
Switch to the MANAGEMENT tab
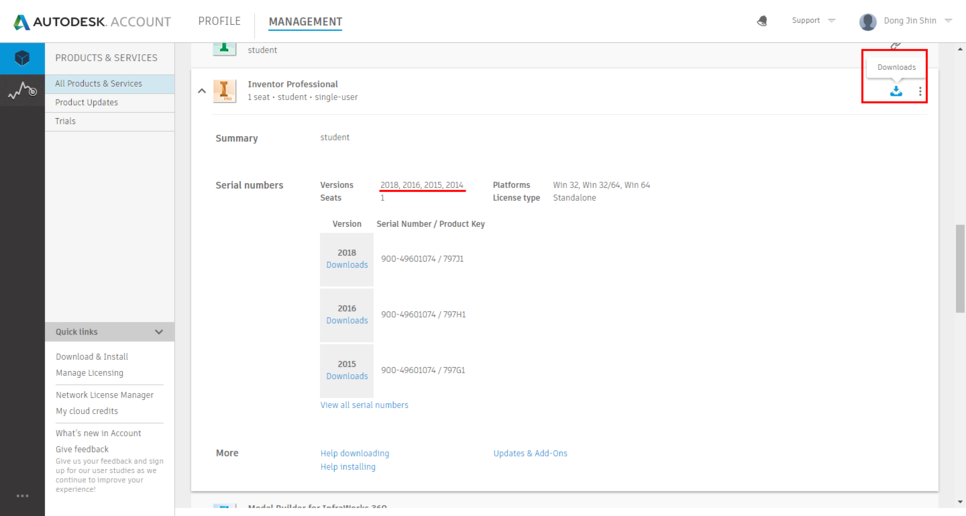(x=305, y=22)
